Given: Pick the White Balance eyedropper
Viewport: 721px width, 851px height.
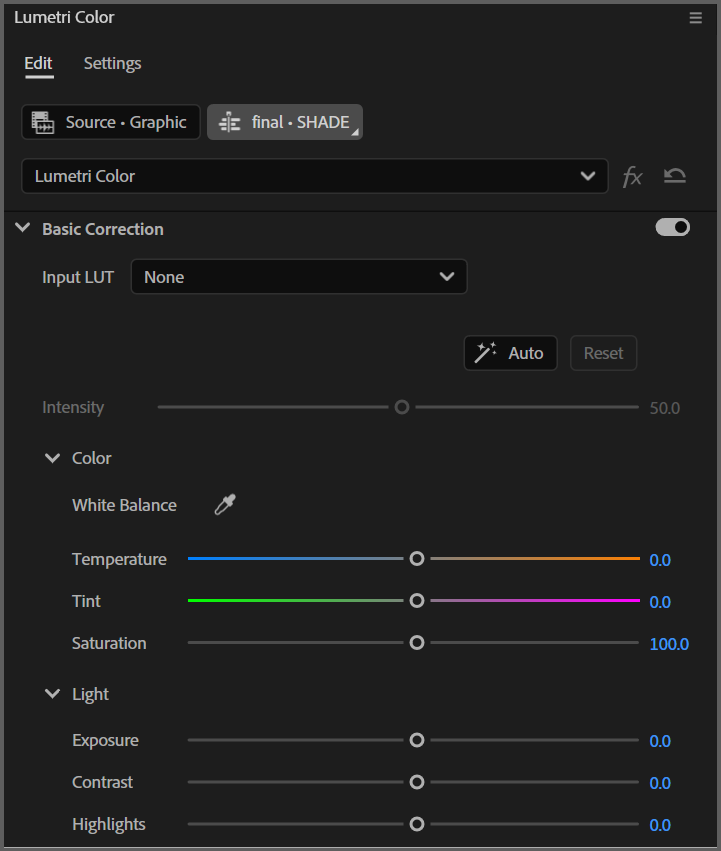Looking at the screenshot, I should coord(225,505).
